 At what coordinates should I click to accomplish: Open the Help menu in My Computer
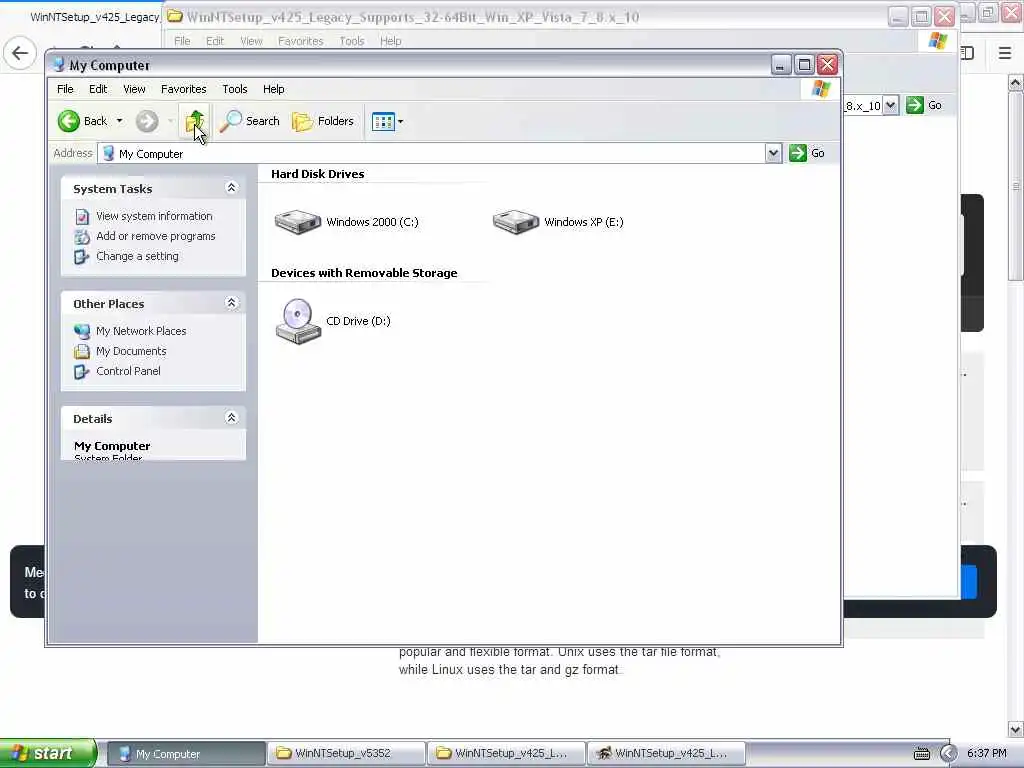pos(274,89)
